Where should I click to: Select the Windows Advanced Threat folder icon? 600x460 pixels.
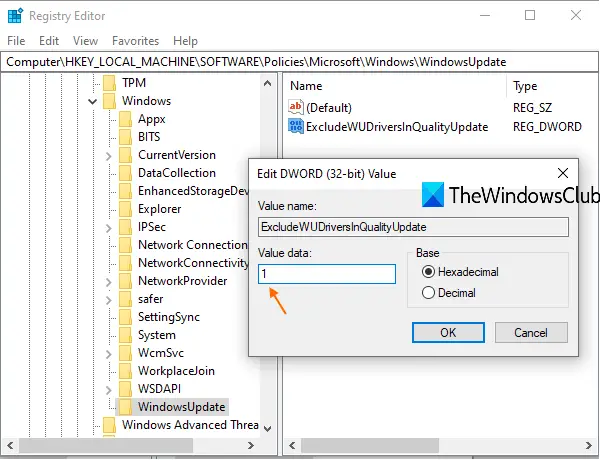109,425
